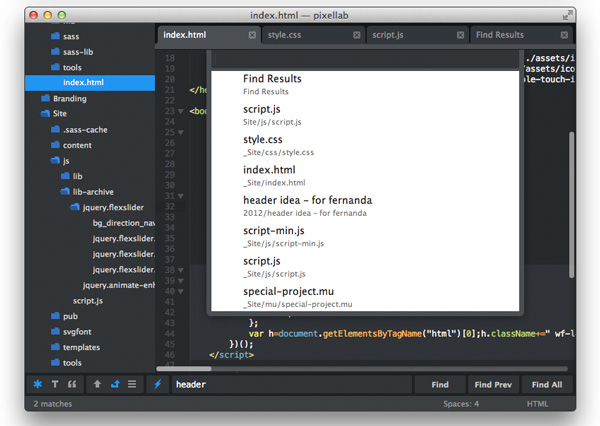Click the content folder icon
The height and width of the screenshot is (426, 600).
tap(55, 145)
